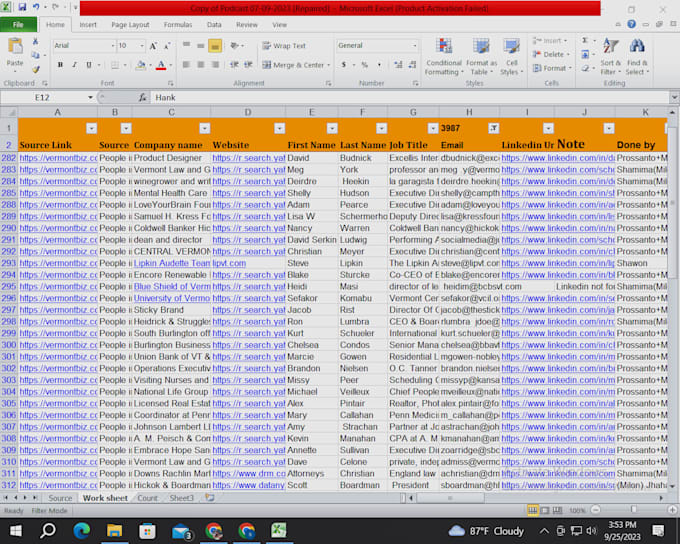
Task: Open filter dropdown for column E
Action: click(x=332, y=128)
